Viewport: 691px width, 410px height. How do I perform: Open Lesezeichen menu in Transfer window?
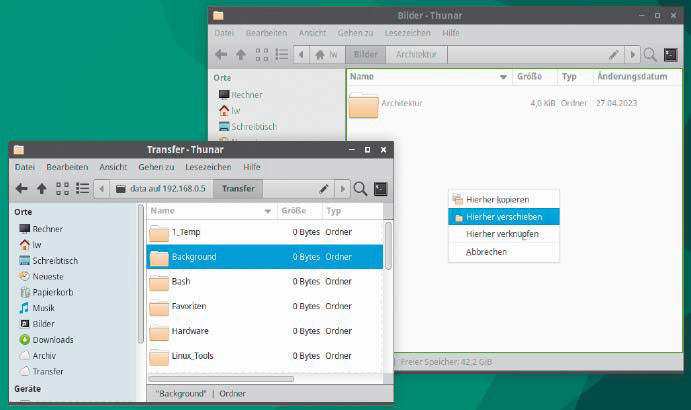click(x=208, y=167)
